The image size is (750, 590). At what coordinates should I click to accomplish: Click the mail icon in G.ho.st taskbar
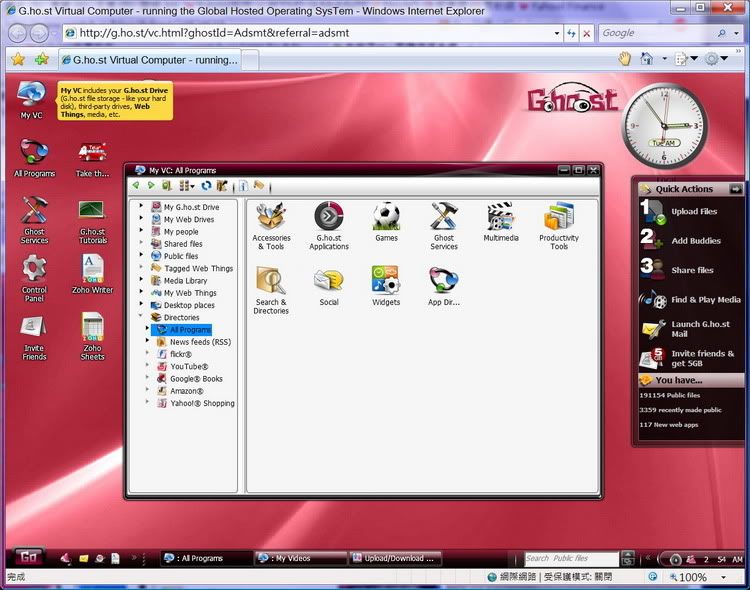[84, 558]
